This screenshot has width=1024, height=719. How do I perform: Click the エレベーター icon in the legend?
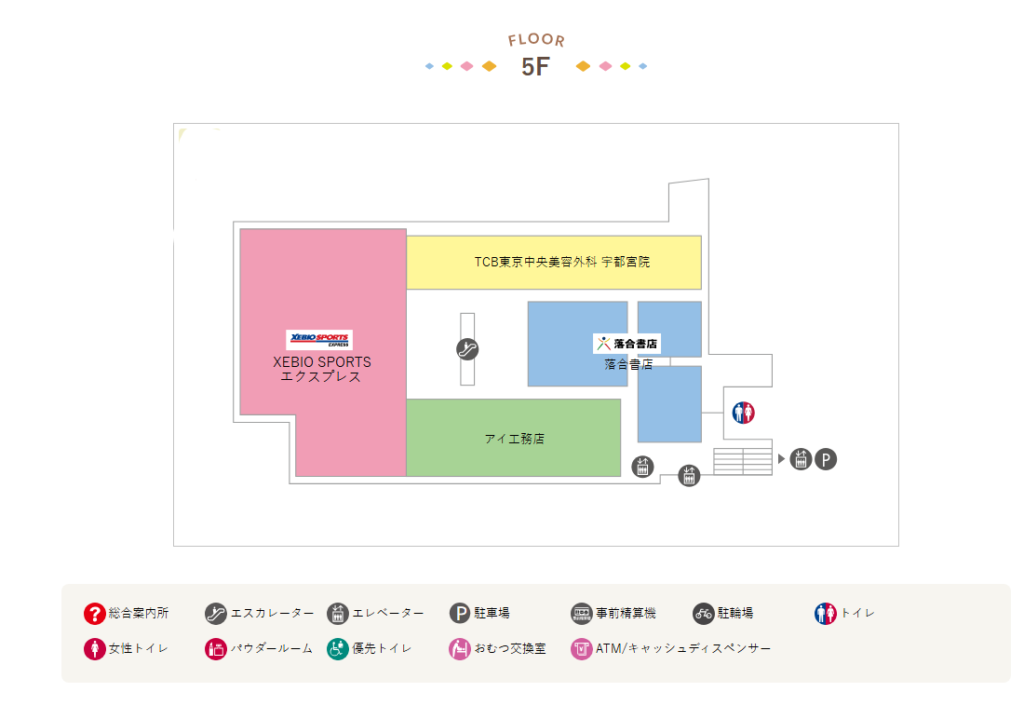338,613
